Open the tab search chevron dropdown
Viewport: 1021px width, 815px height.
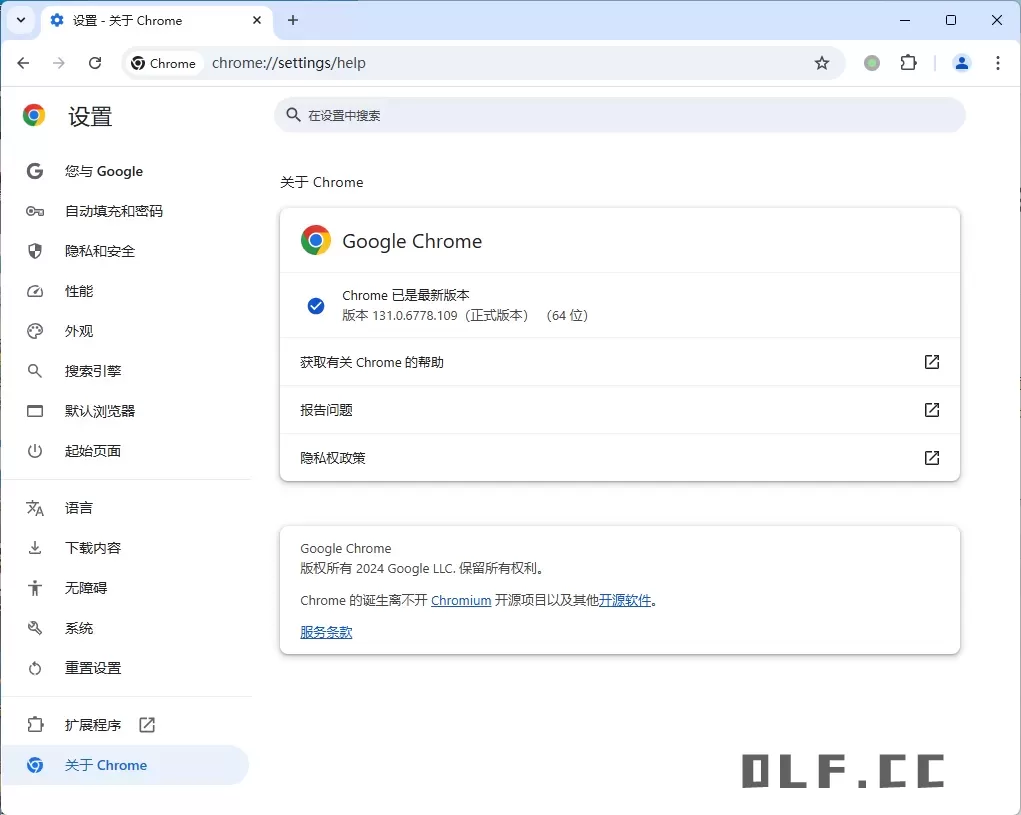(20, 20)
